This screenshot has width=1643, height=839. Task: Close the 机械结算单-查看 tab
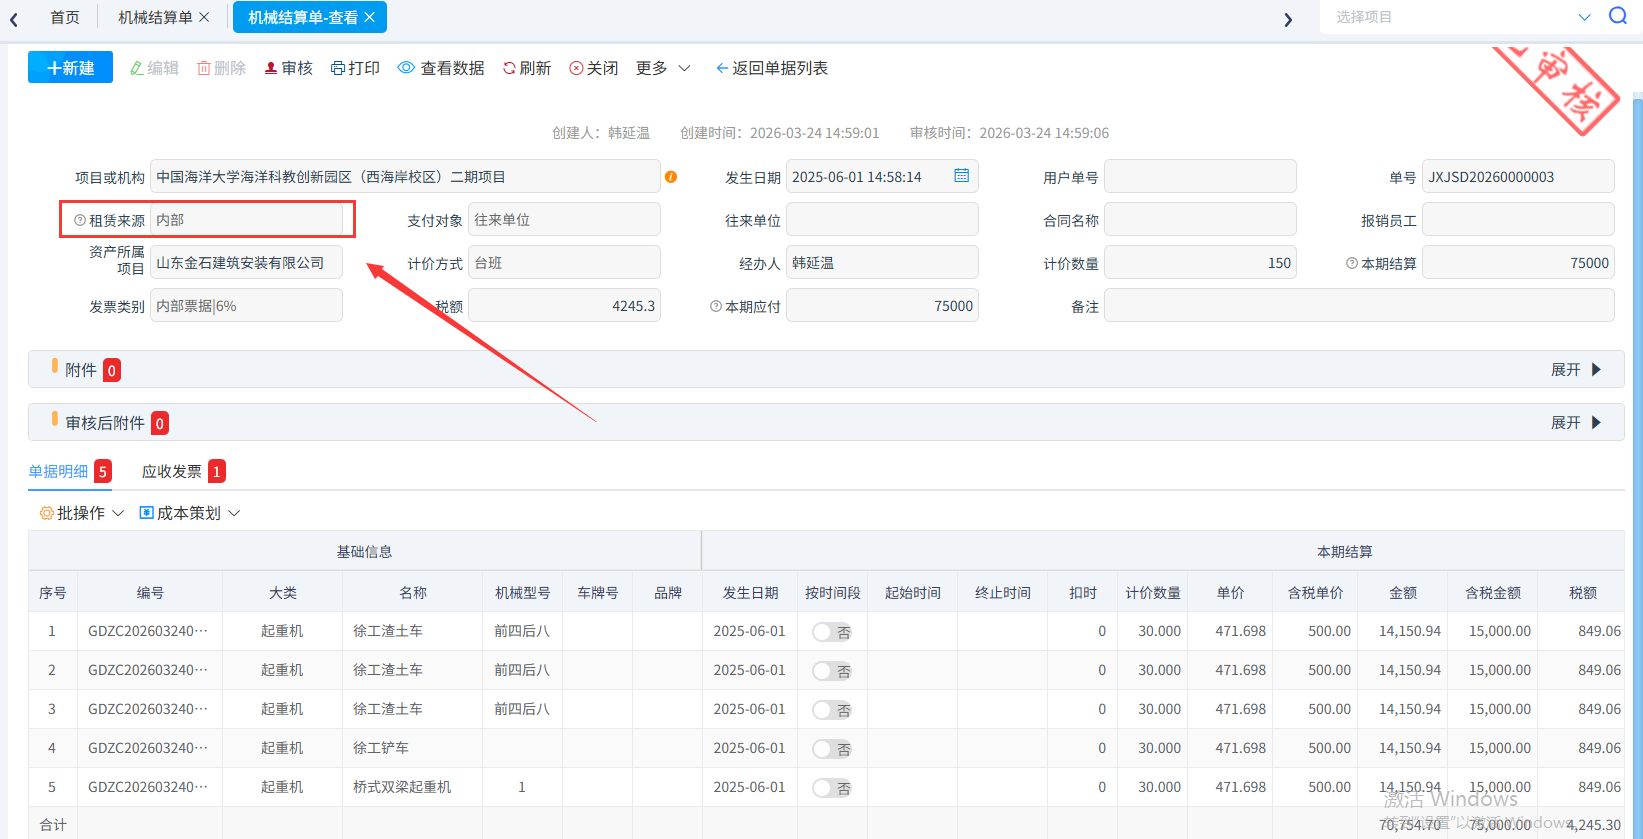coord(370,17)
